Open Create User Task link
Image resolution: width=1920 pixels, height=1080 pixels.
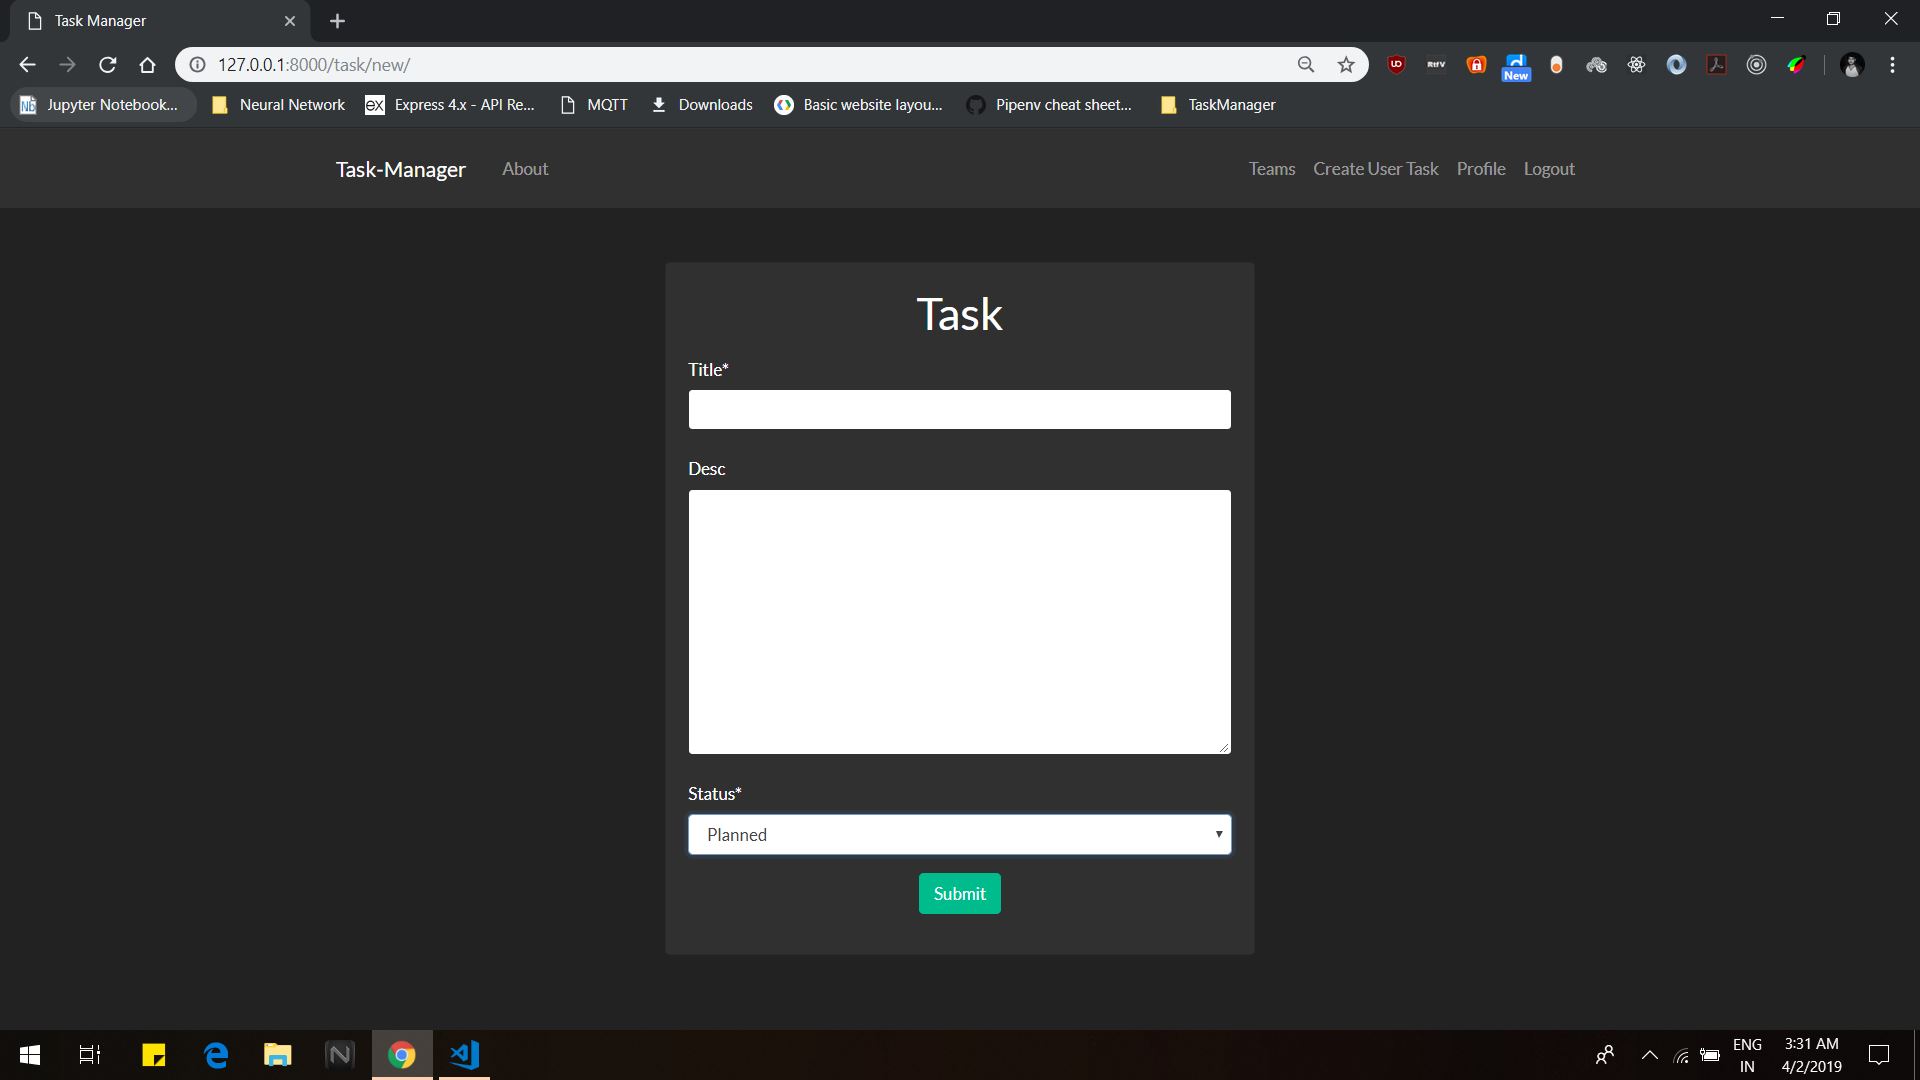(1375, 169)
